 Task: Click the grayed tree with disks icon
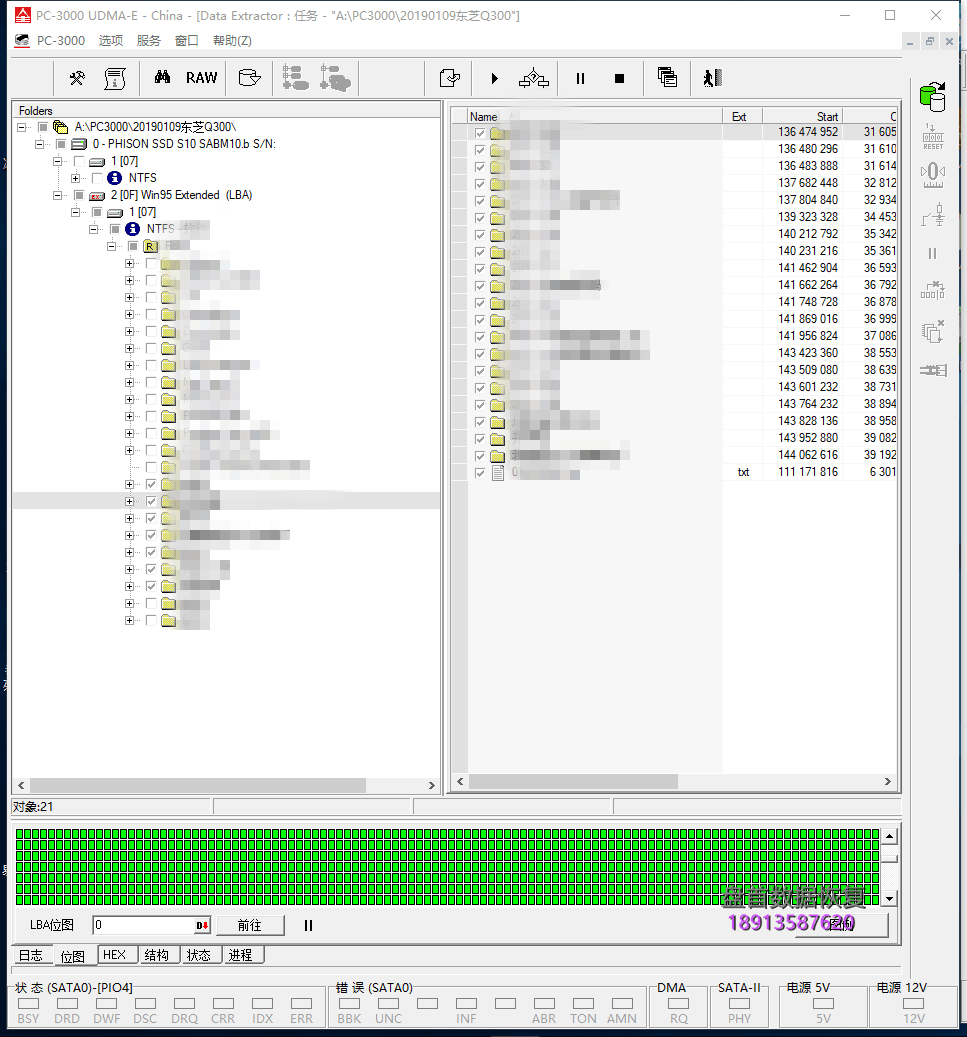(x=335, y=78)
